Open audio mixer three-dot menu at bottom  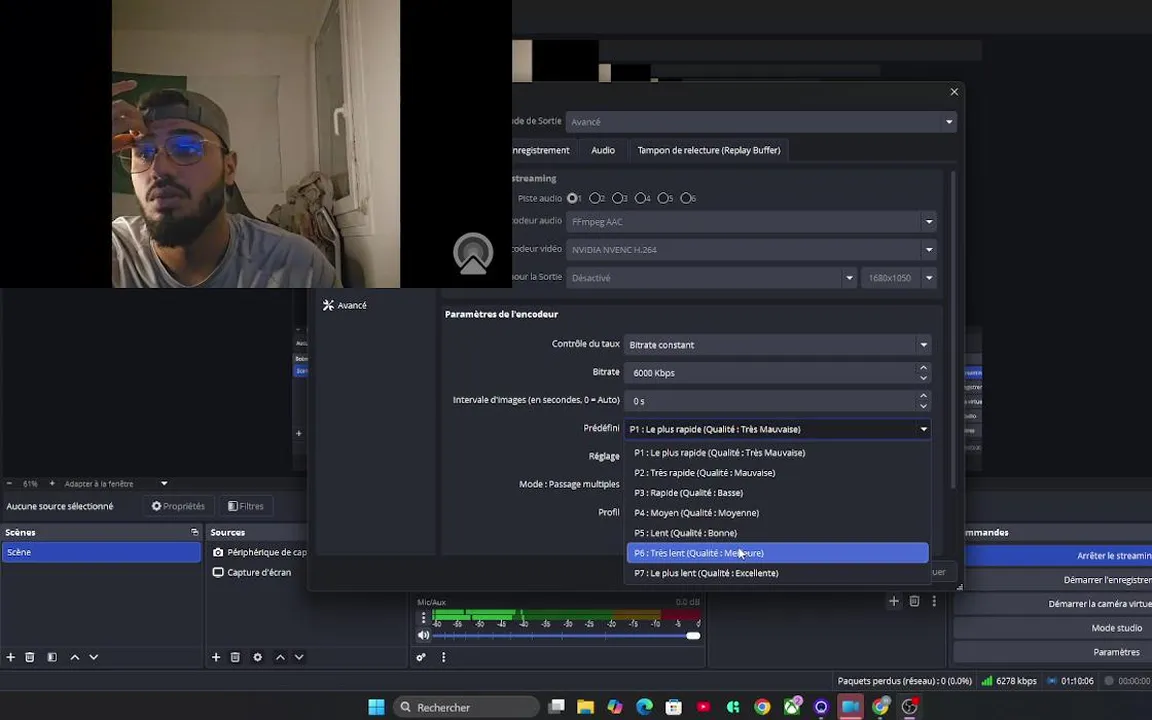[444, 658]
